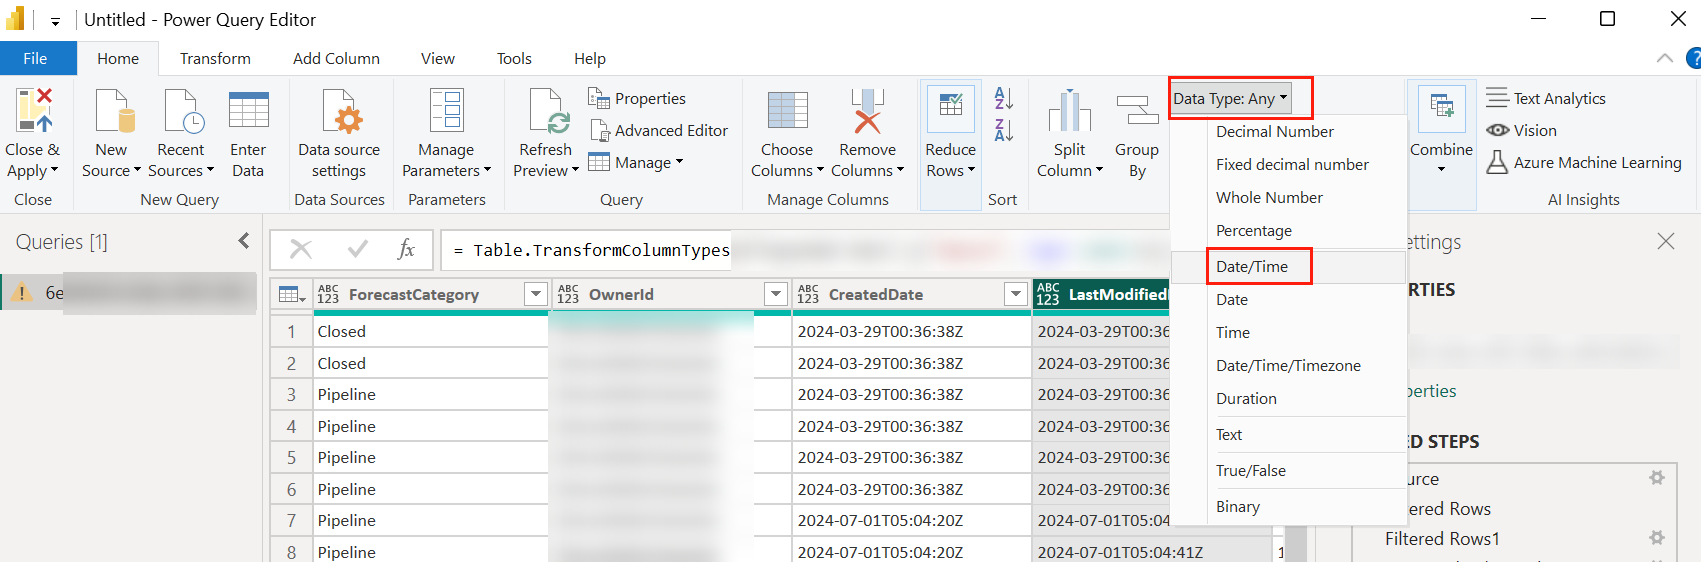Viewport: 1701px width, 562px height.
Task: Select the ForecastCategory column header
Action: pyautogui.click(x=431, y=294)
